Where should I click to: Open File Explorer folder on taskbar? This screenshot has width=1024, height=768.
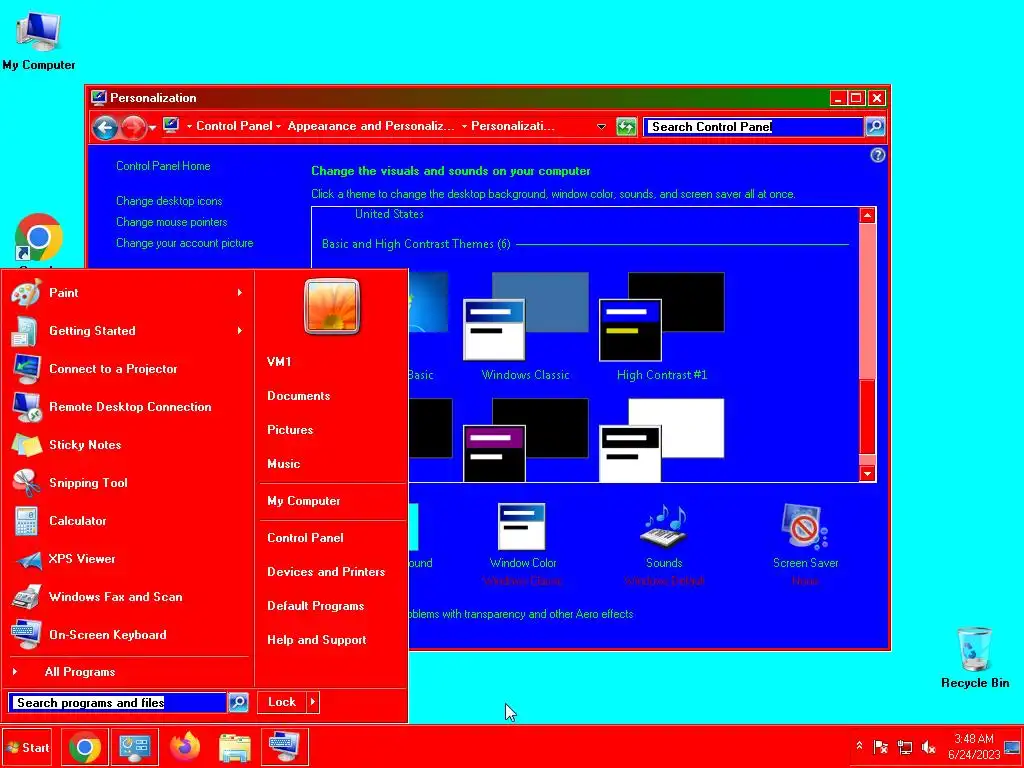[234, 746]
